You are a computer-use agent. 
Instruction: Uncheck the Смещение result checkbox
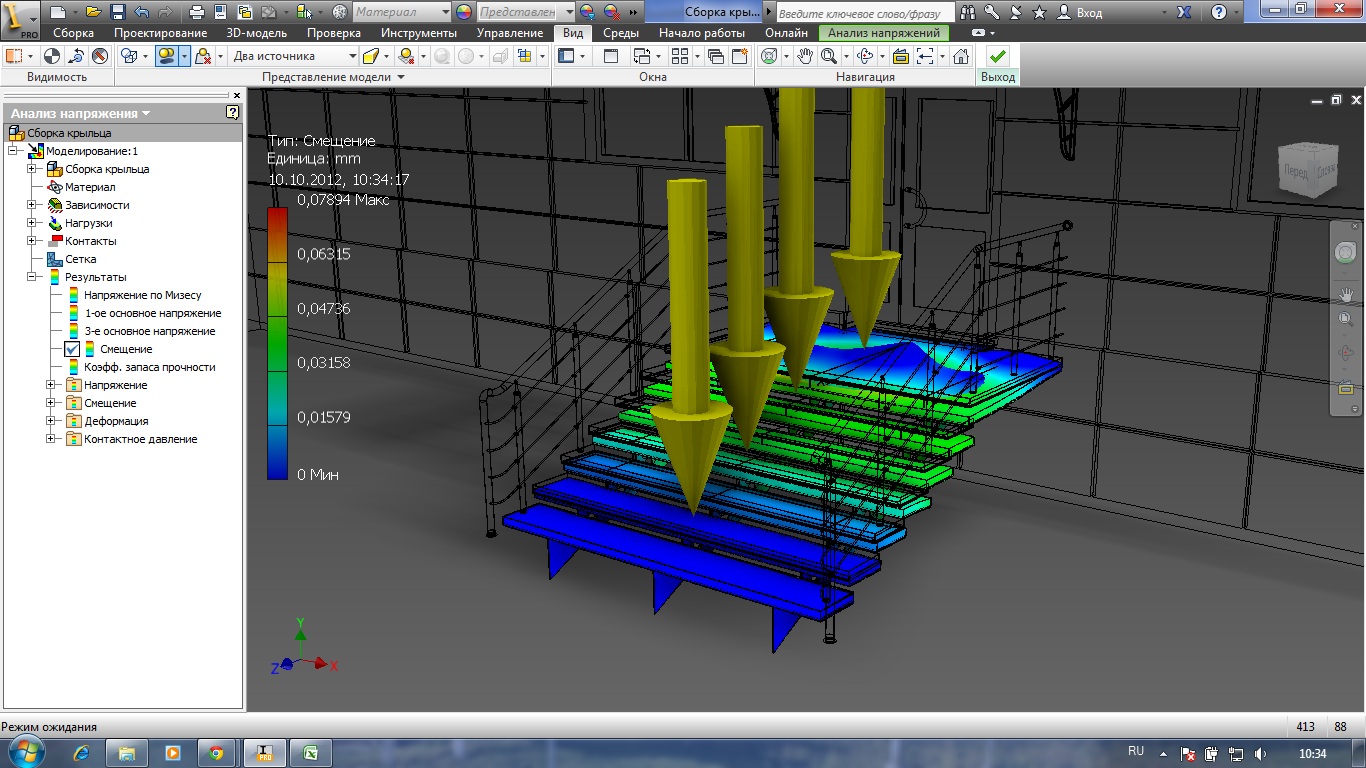tap(72, 349)
